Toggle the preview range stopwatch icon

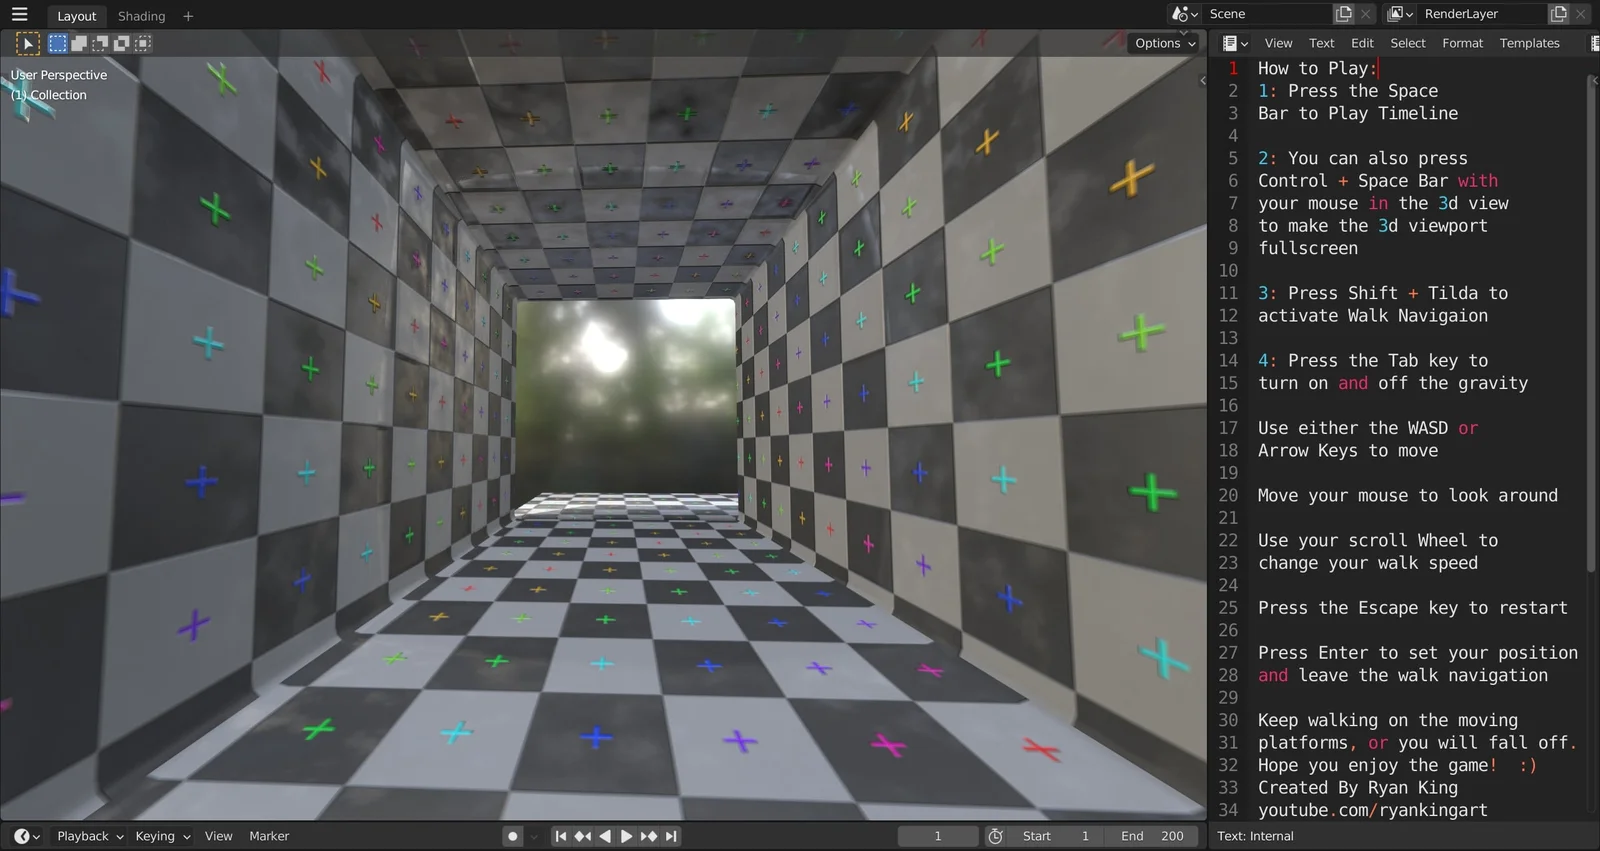995,836
